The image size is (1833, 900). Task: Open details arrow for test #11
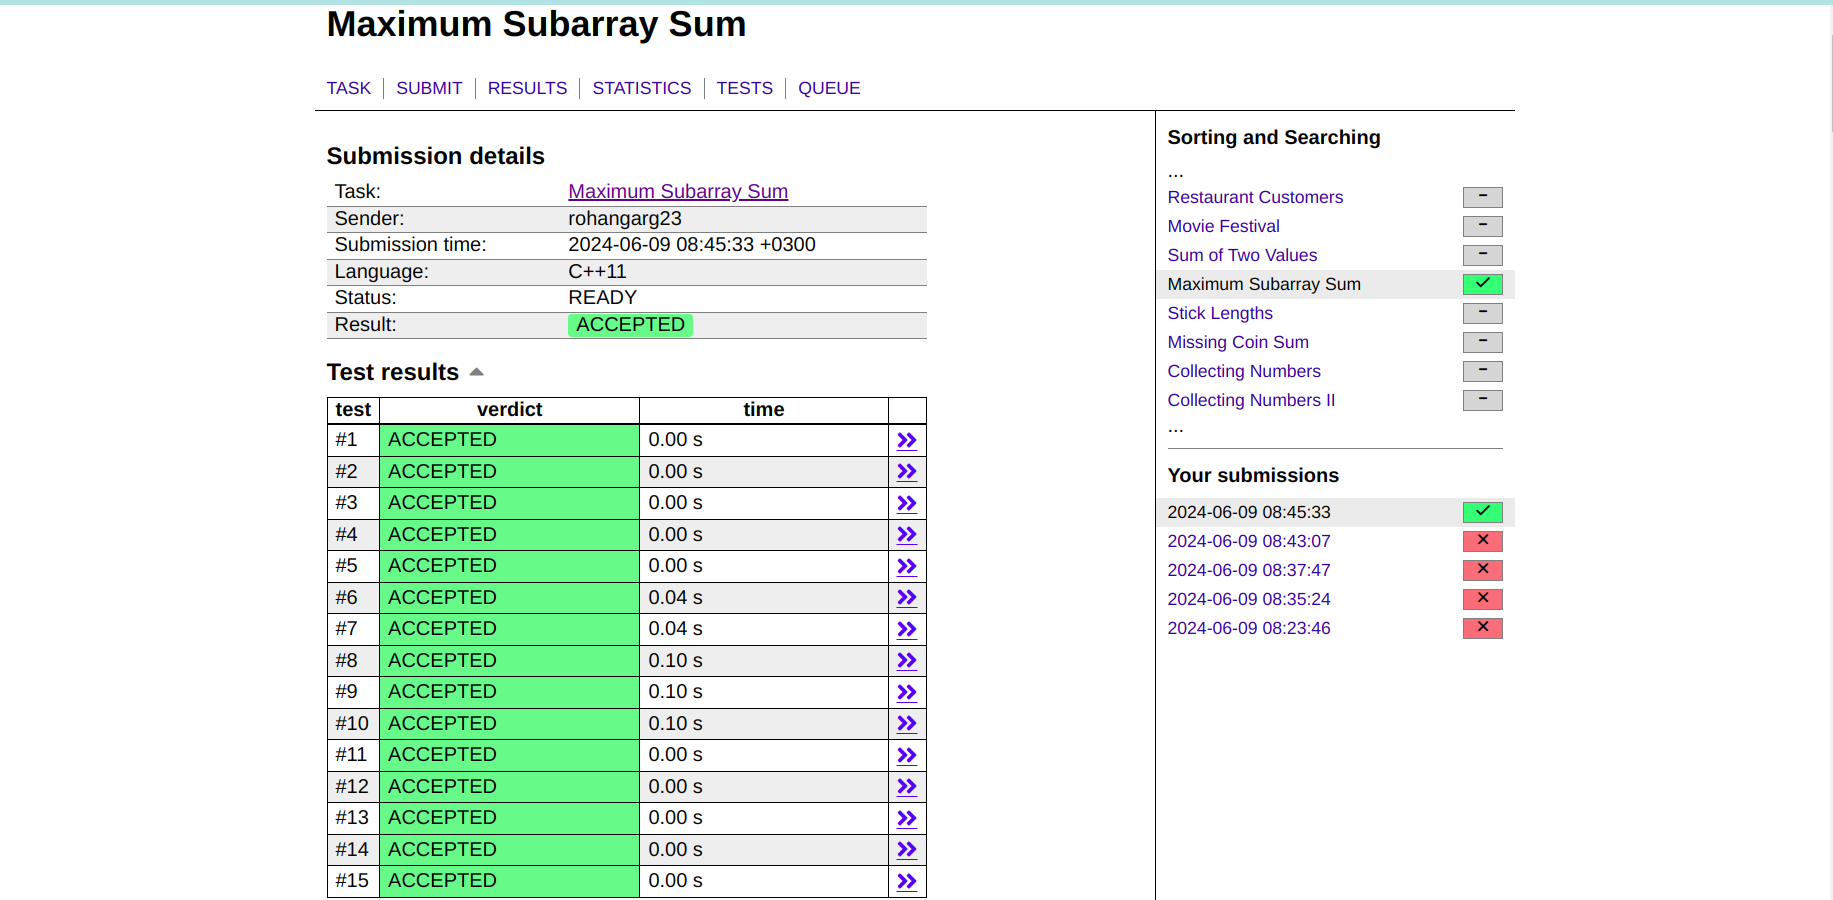(x=907, y=756)
